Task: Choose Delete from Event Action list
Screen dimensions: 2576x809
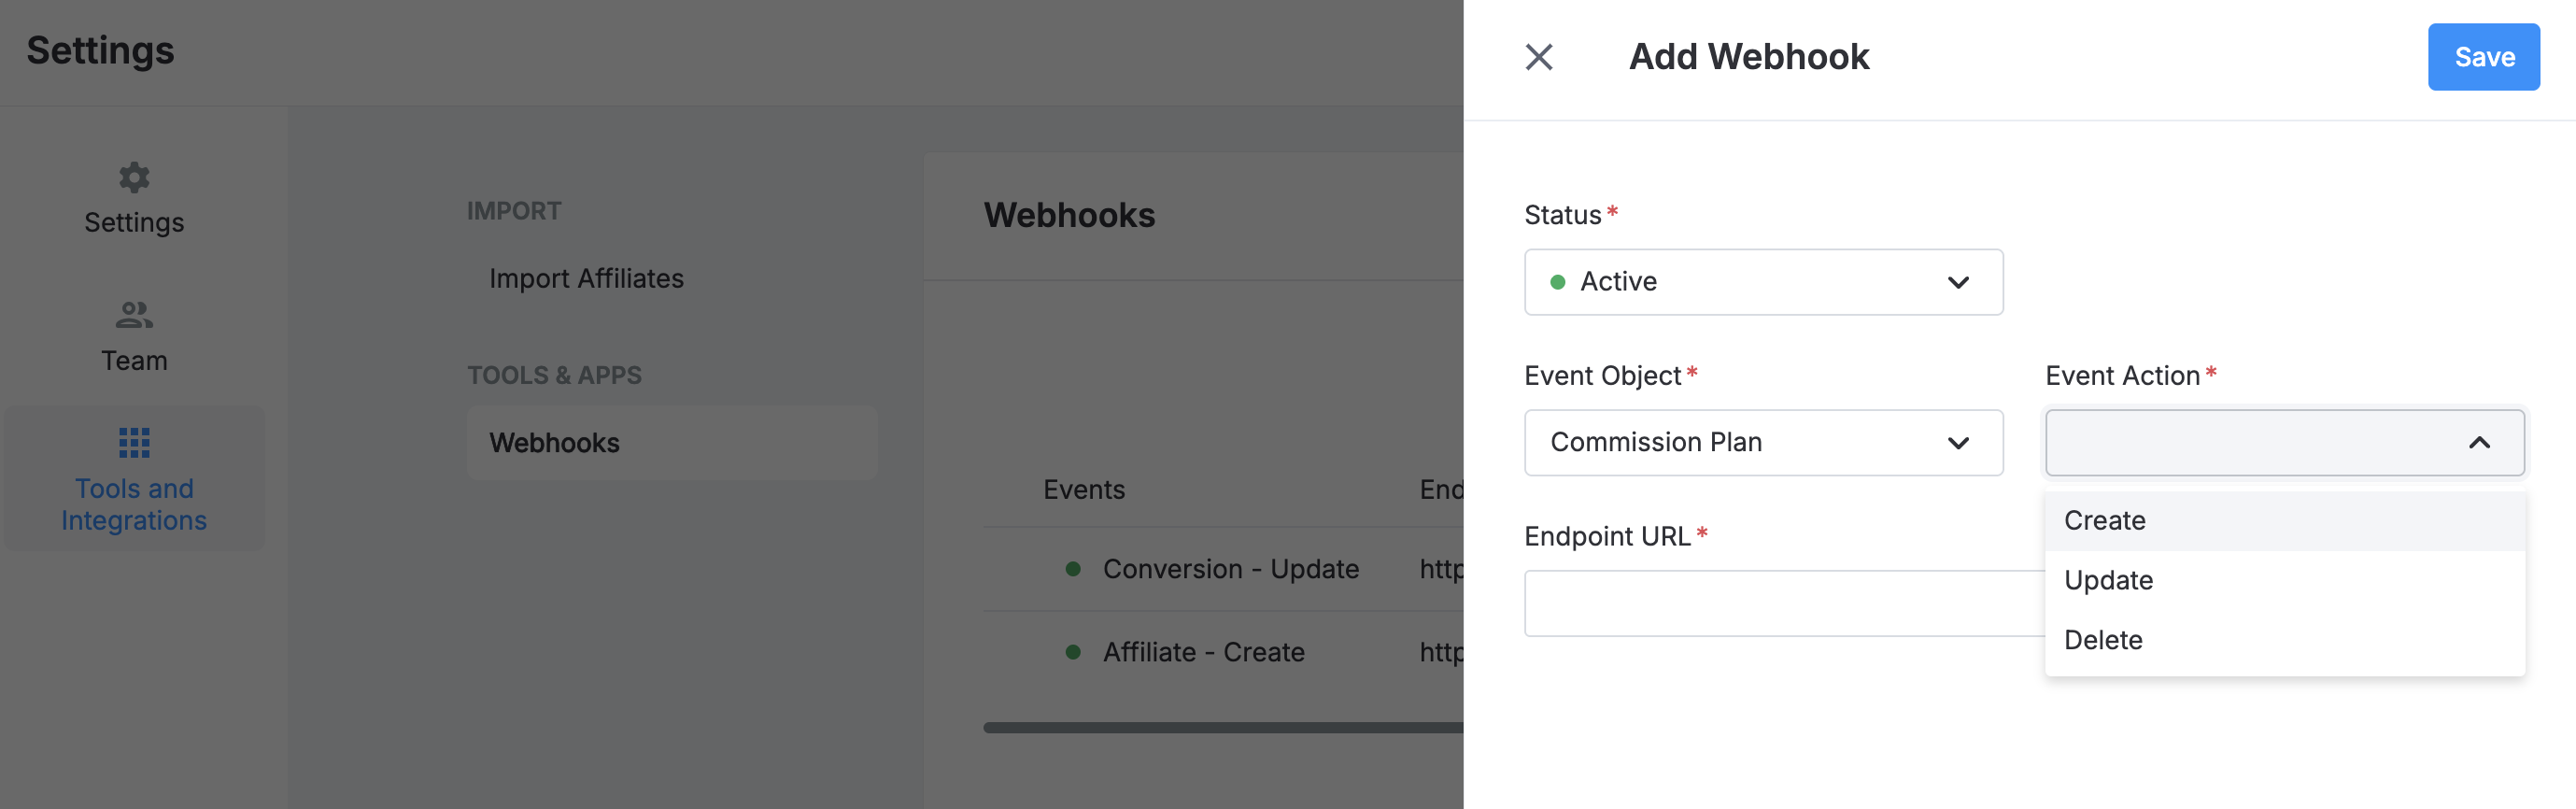Action: pos(2284,640)
